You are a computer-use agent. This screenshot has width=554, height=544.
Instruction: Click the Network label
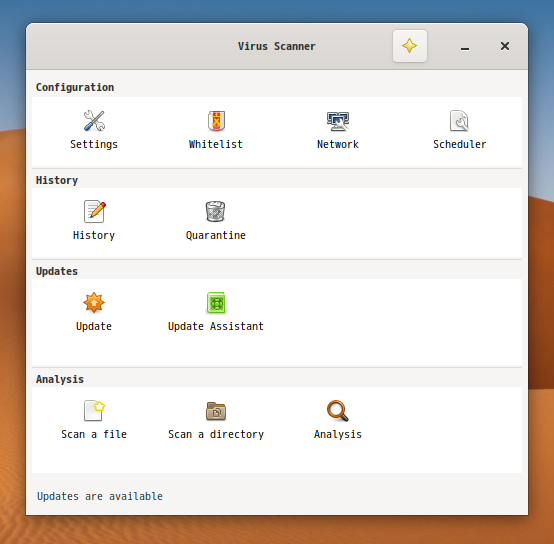(x=338, y=144)
